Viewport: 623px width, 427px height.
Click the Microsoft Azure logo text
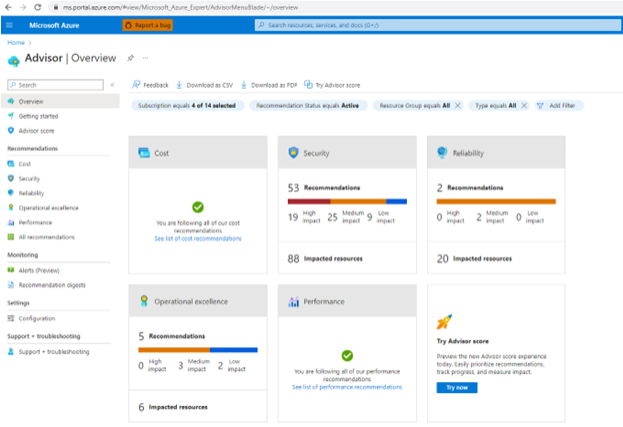click(54, 25)
